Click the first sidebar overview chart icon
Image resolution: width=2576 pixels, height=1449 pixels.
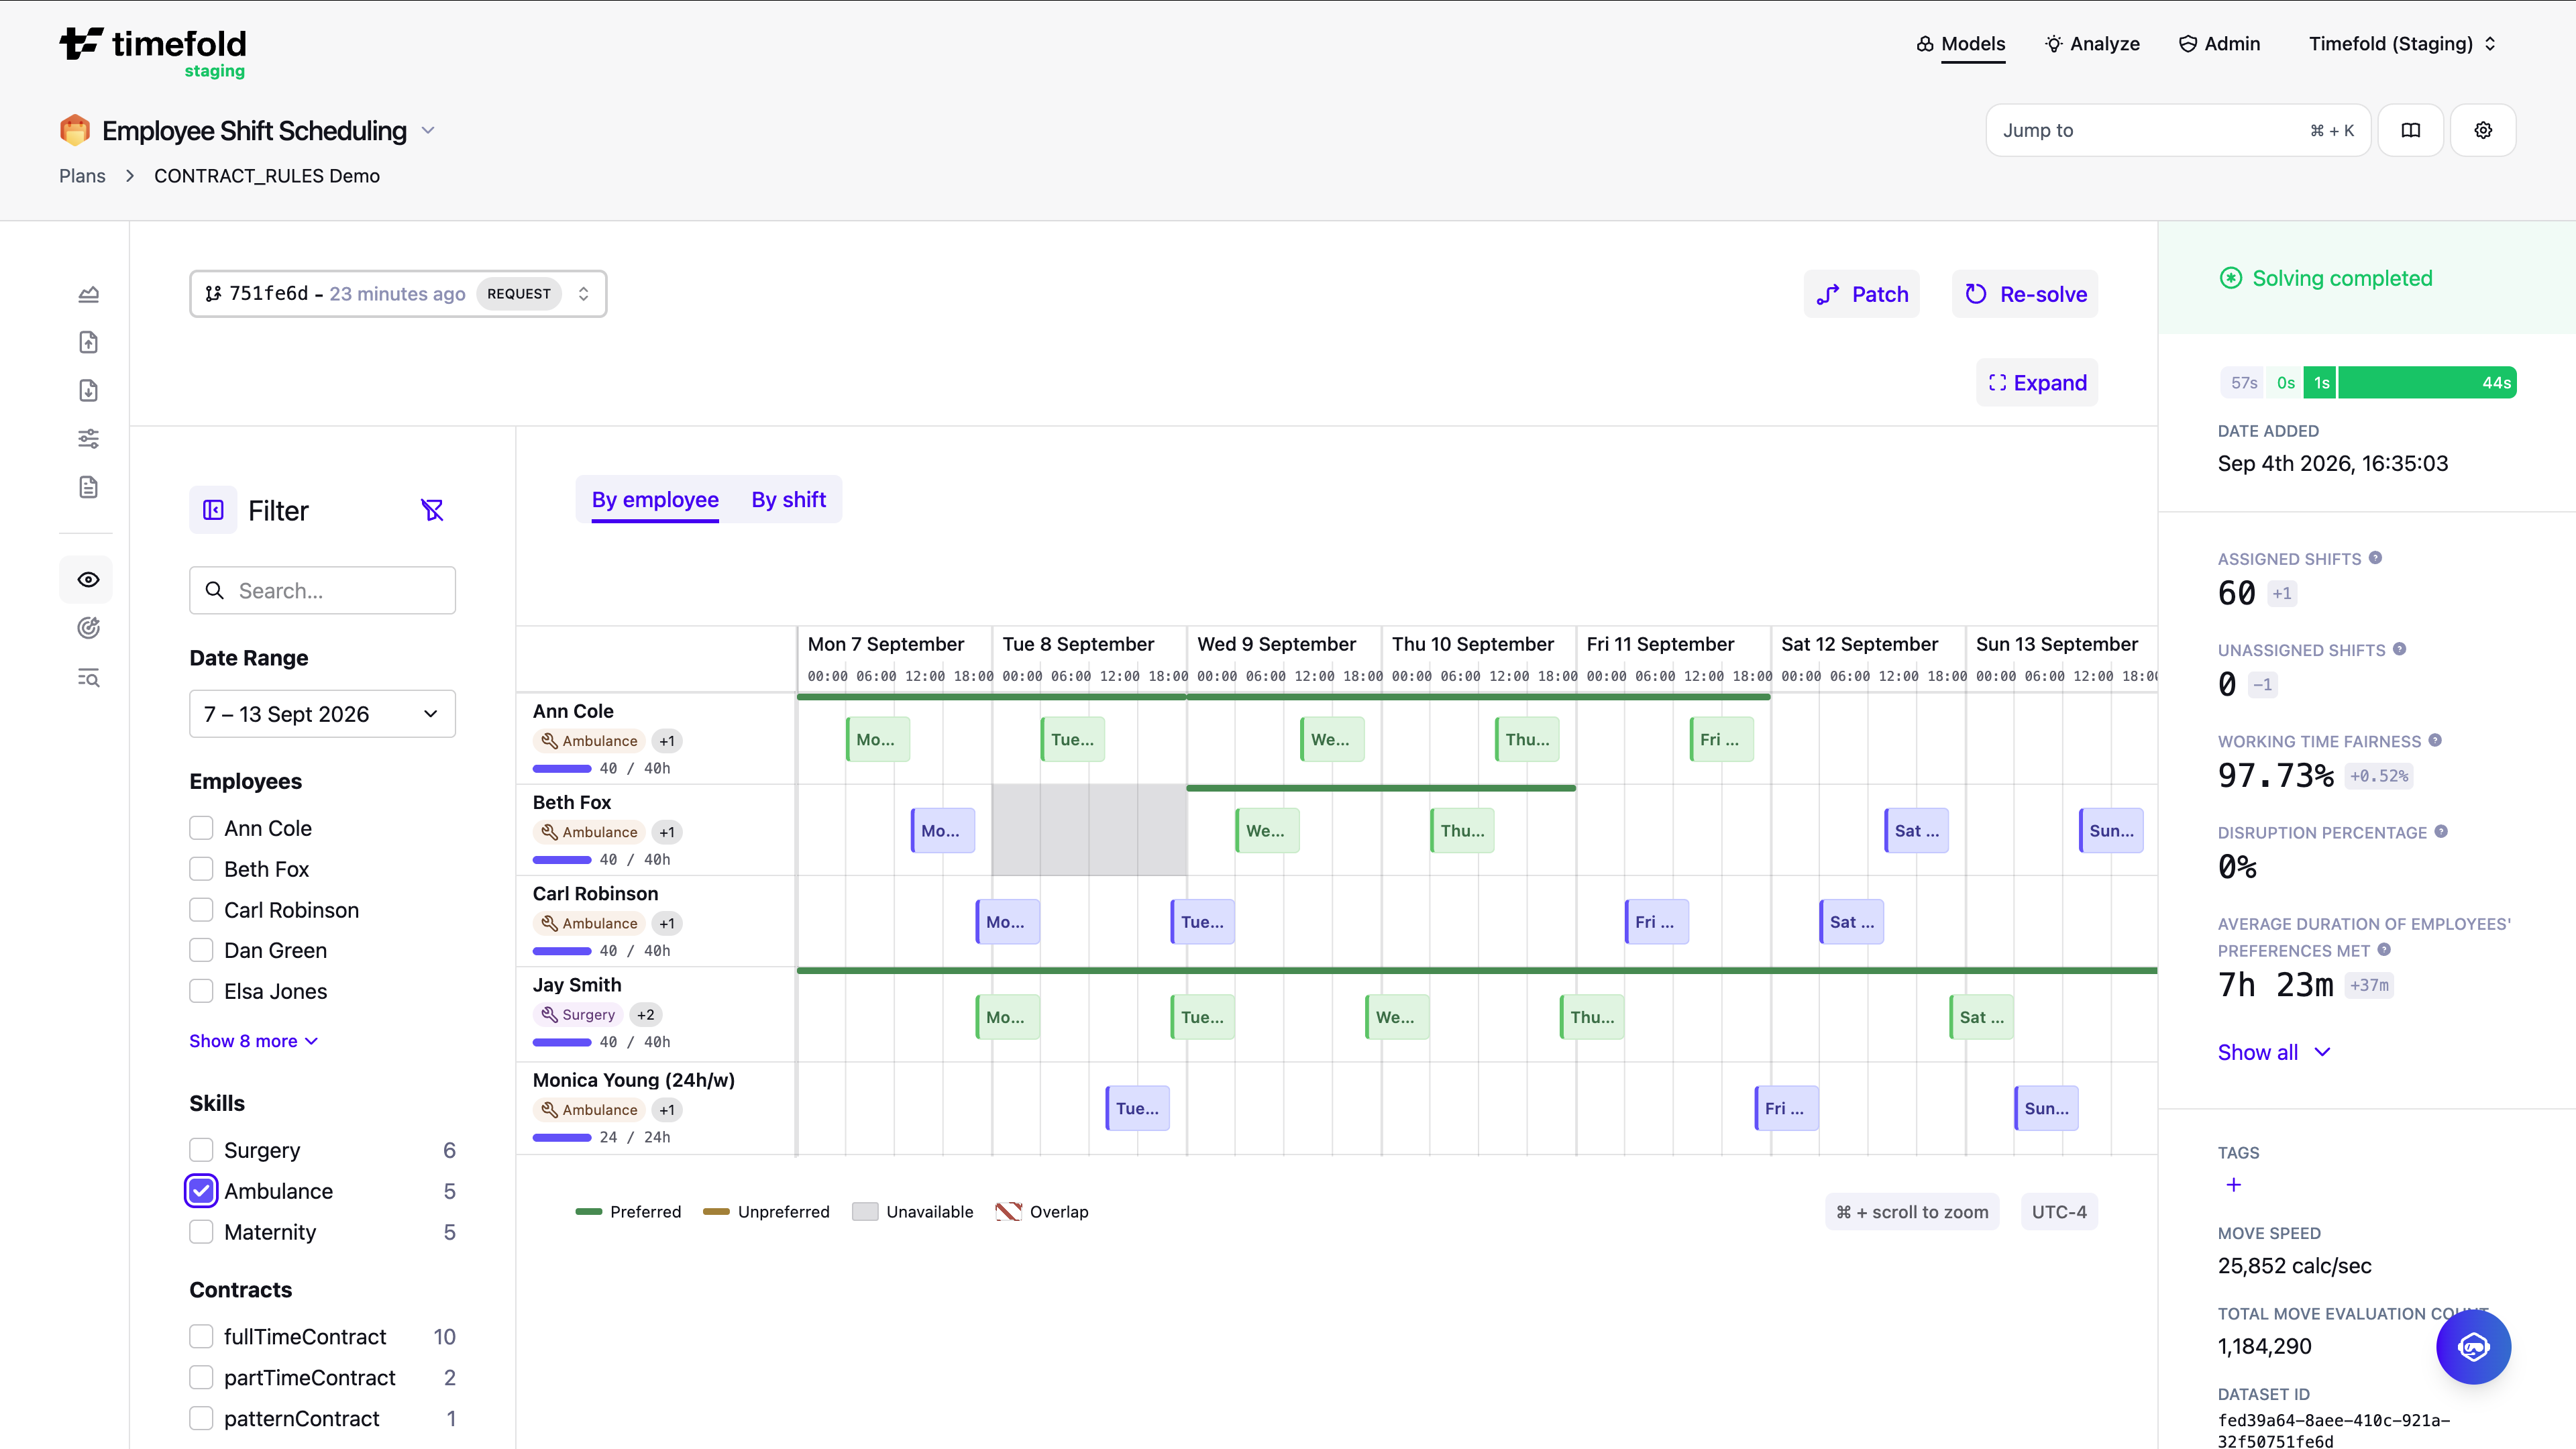pyautogui.click(x=88, y=294)
